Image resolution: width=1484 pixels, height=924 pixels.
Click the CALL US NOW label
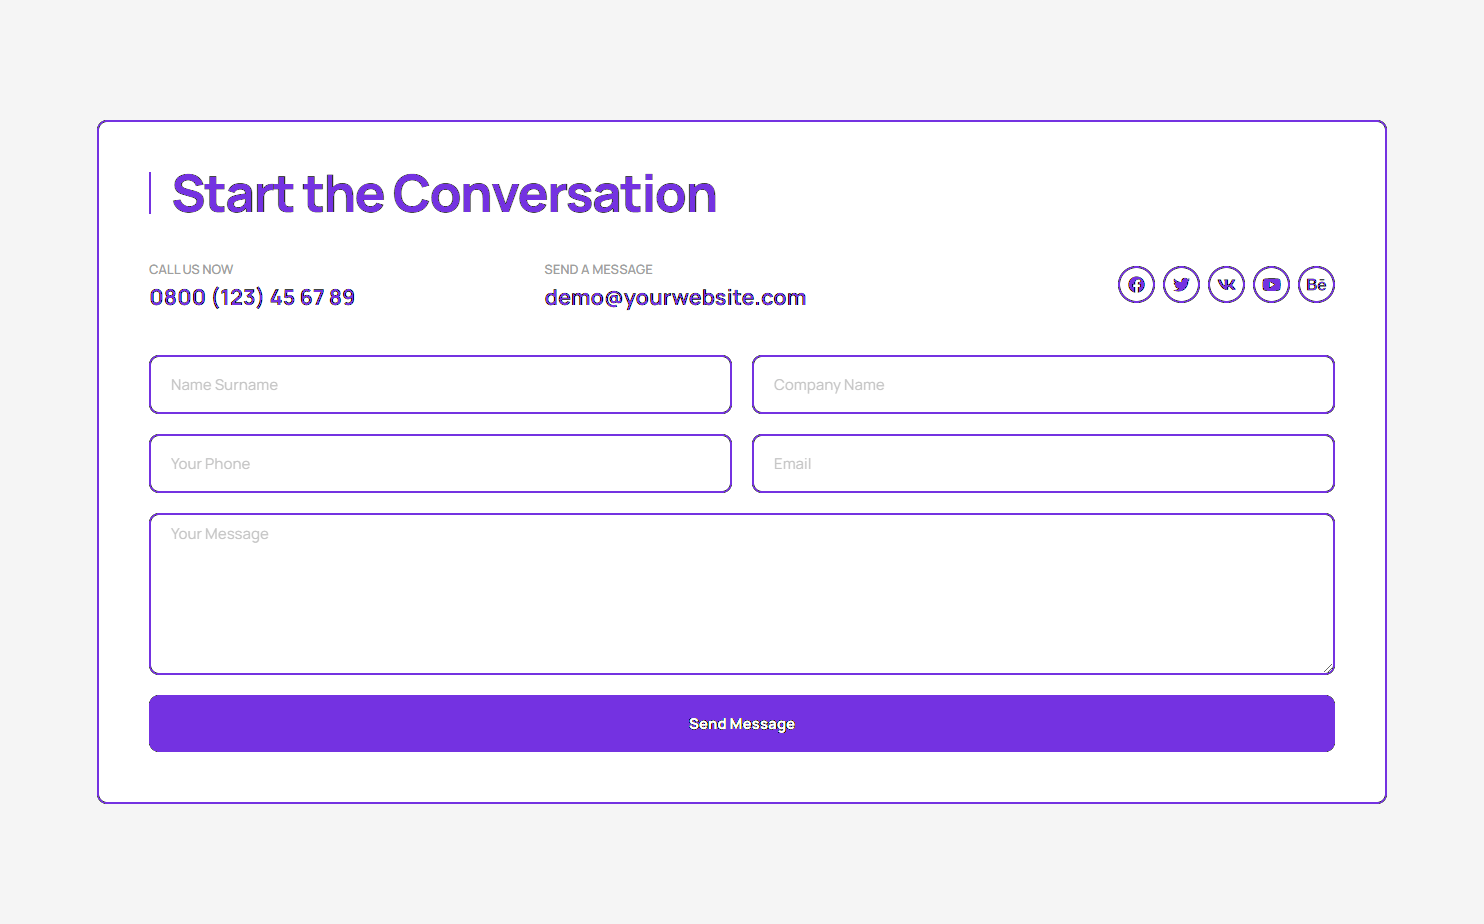pyautogui.click(x=191, y=270)
